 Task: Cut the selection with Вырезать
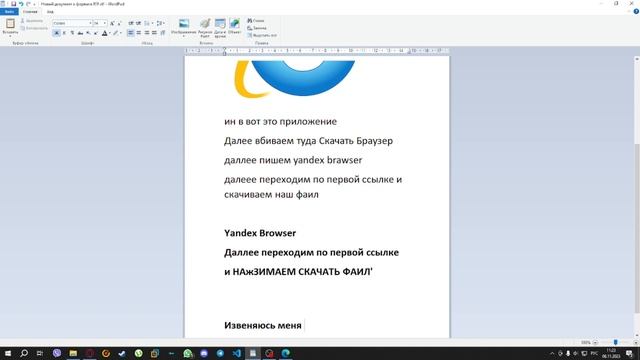pyautogui.click(x=32, y=20)
